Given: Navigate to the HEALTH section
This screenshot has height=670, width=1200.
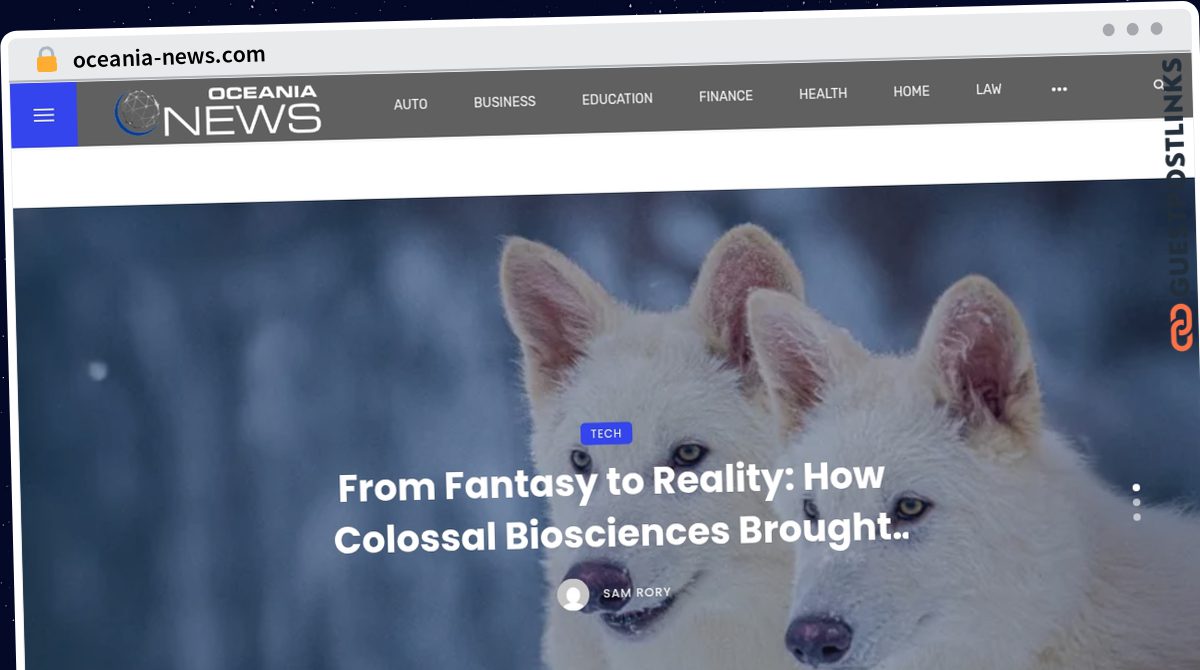Looking at the screenshot, I should tap(823, 93).
